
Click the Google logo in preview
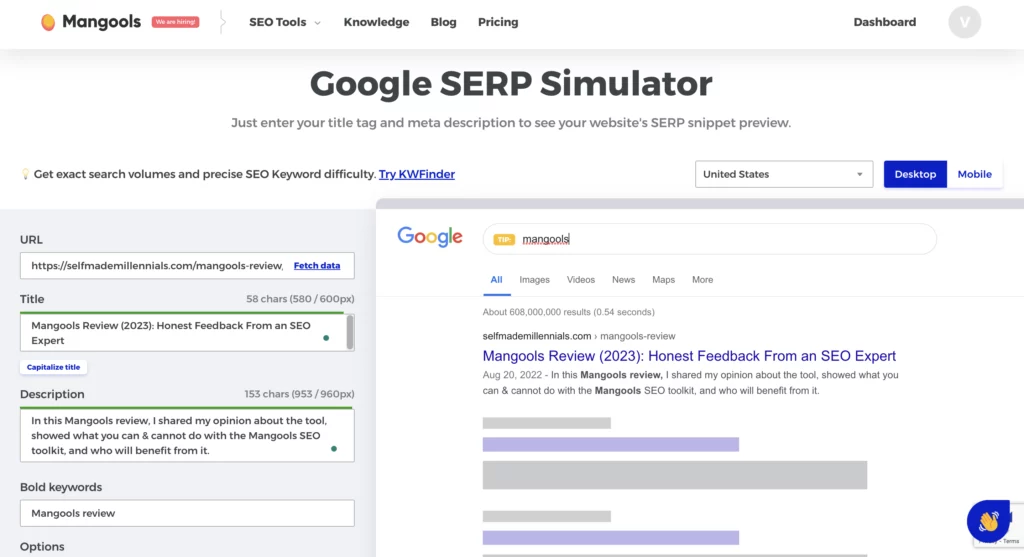430,236
